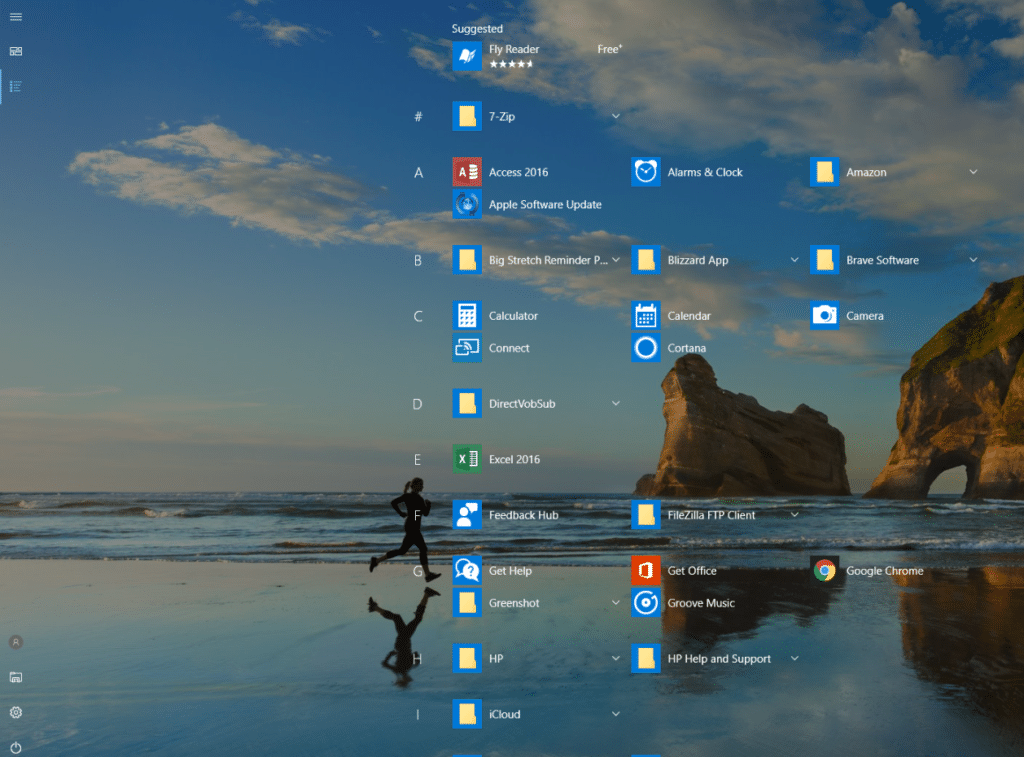Click the letter E section header
Image resolution: width=1024 pixels, height=757 pixels.
coord(417,460)
